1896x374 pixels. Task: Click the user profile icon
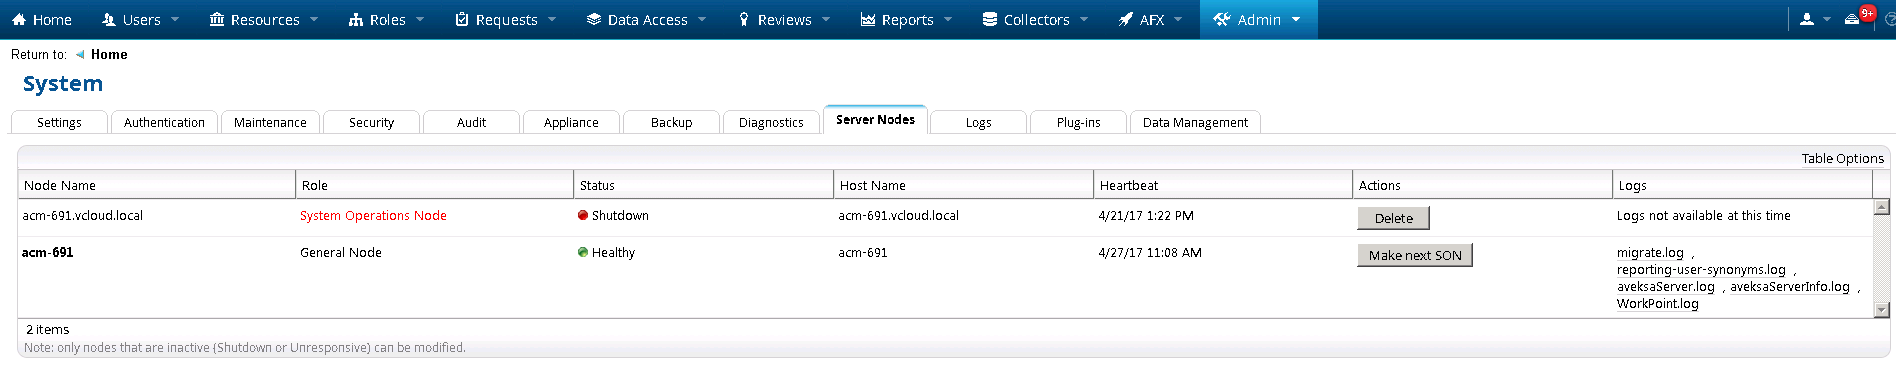(1807, 19)
